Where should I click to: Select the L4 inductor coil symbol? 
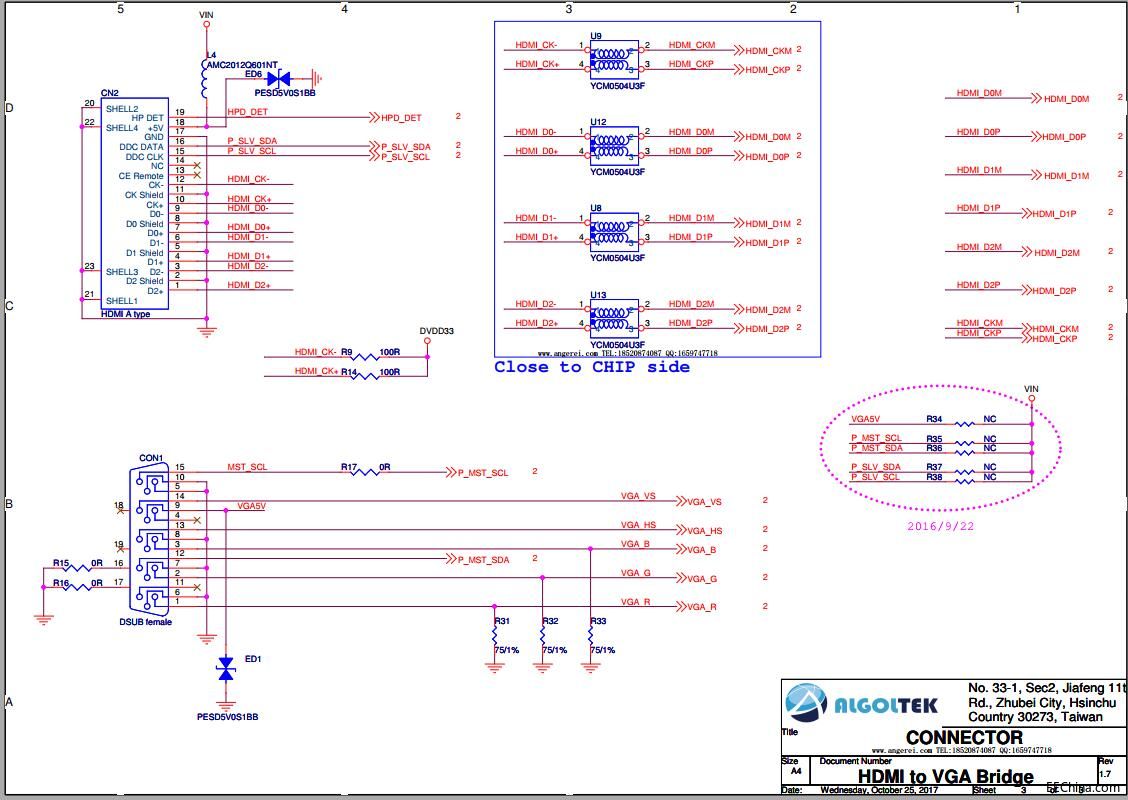[205, 79]
